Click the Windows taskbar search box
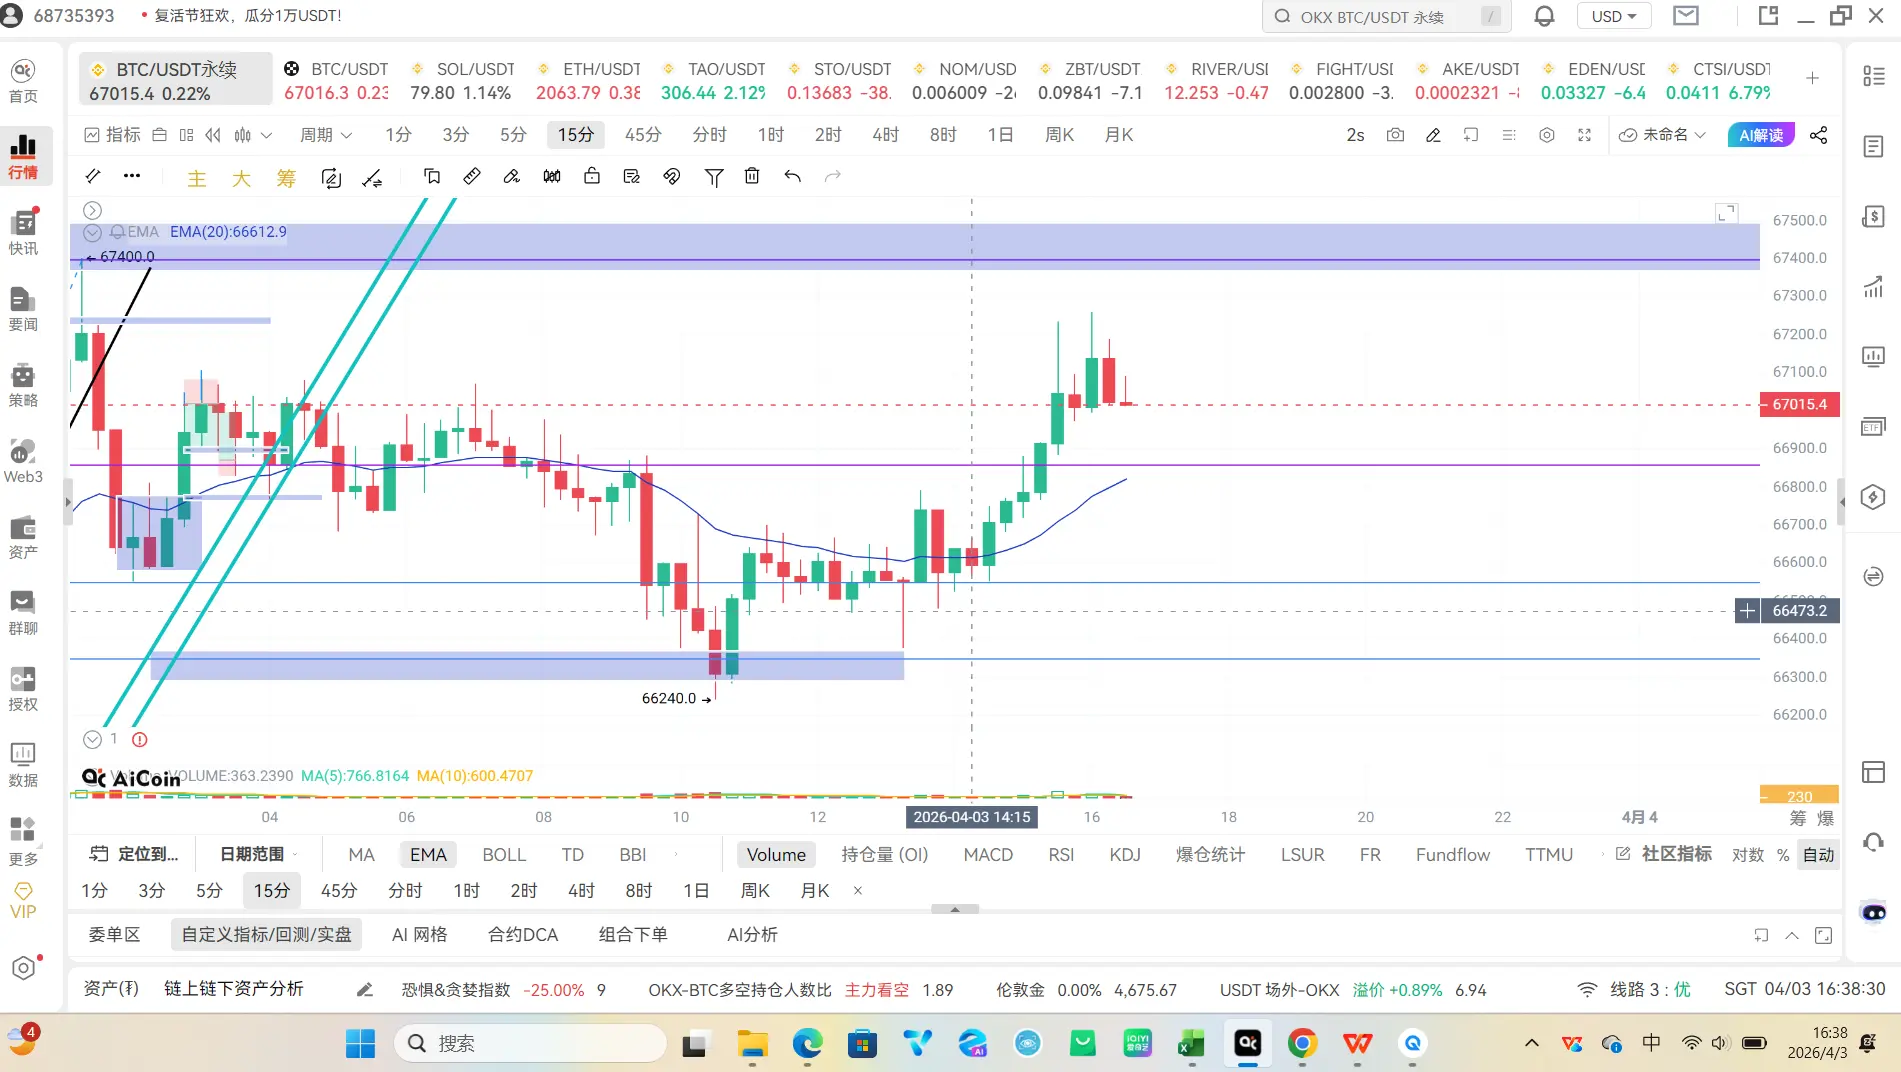Viewport: 1901px width, 1072px height. pos(531,1043)
